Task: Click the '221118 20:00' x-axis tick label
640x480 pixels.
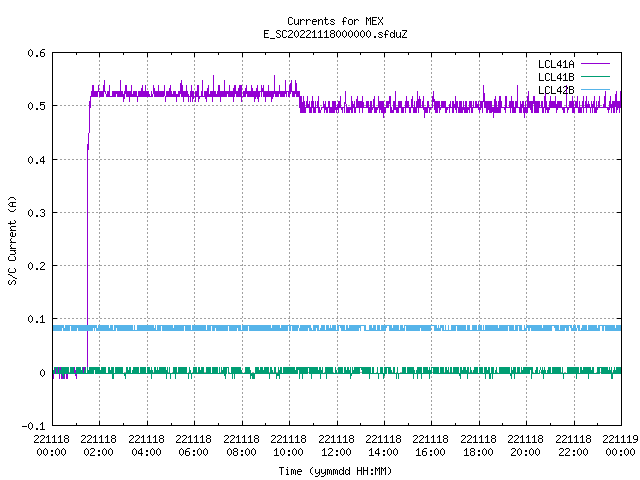Action: [x=525, y=446]
